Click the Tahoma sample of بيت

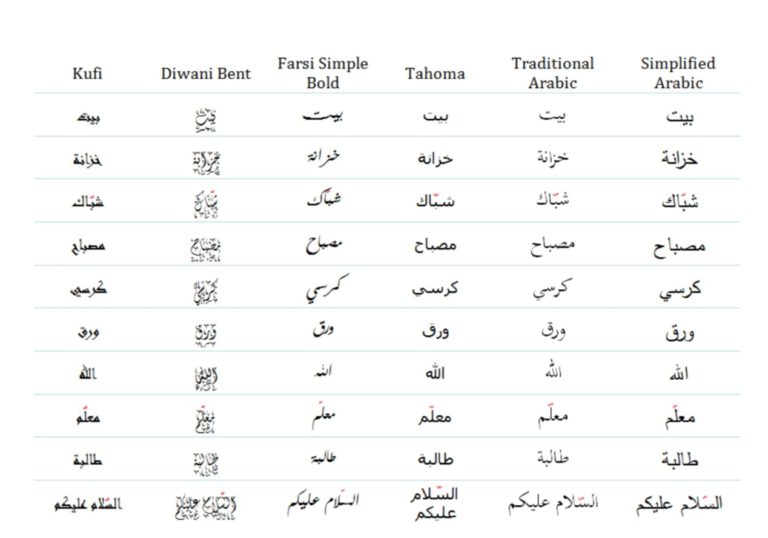(x=434, y=117)
